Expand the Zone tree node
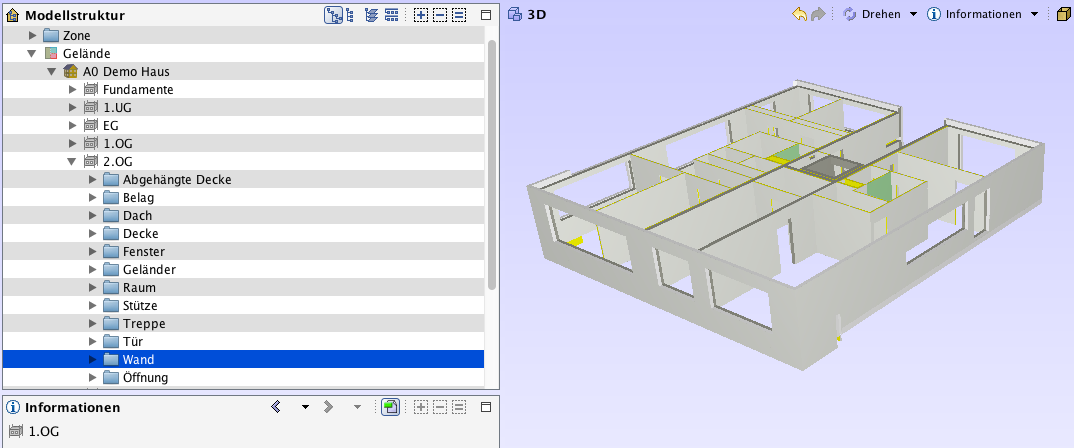1074x448 pixels. click(x=32, y=36)
